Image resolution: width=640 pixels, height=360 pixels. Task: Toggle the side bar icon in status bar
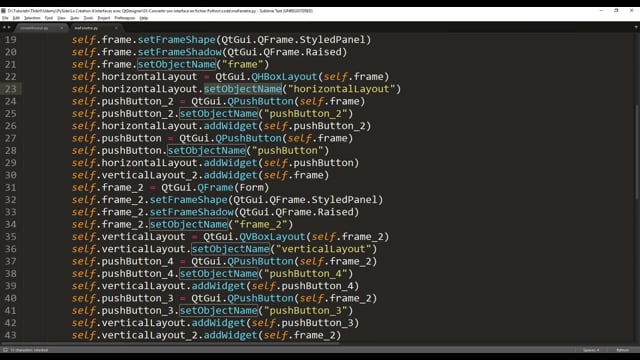[x=5, y=350]
